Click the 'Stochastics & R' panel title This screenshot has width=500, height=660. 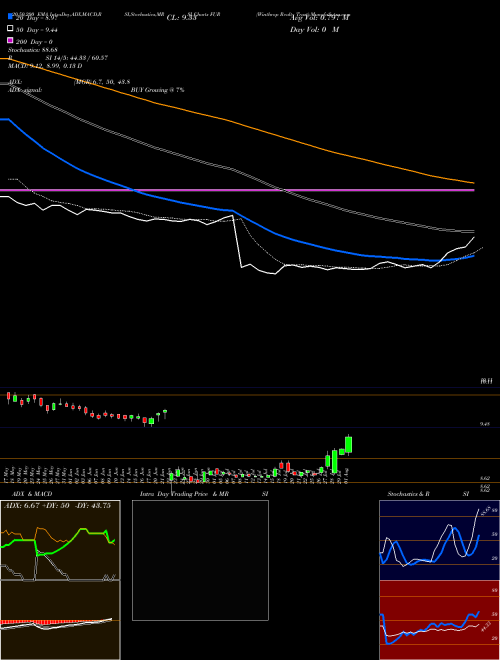[x=408, y=494]
